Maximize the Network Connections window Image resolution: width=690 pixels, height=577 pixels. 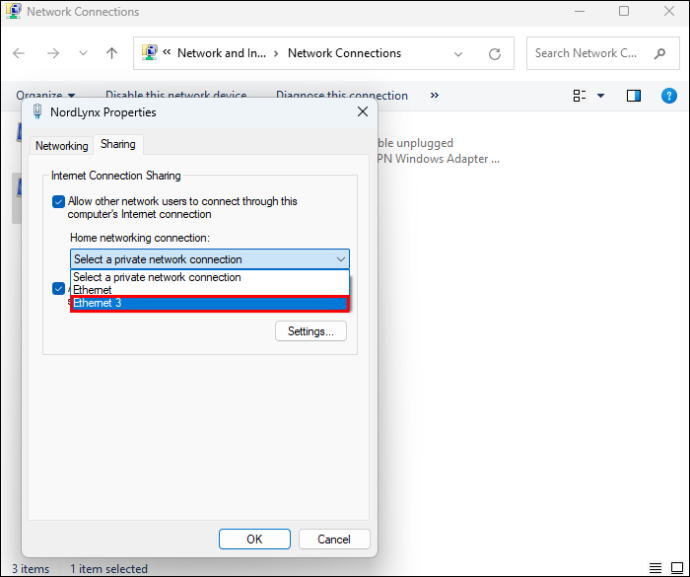point(624,11)
